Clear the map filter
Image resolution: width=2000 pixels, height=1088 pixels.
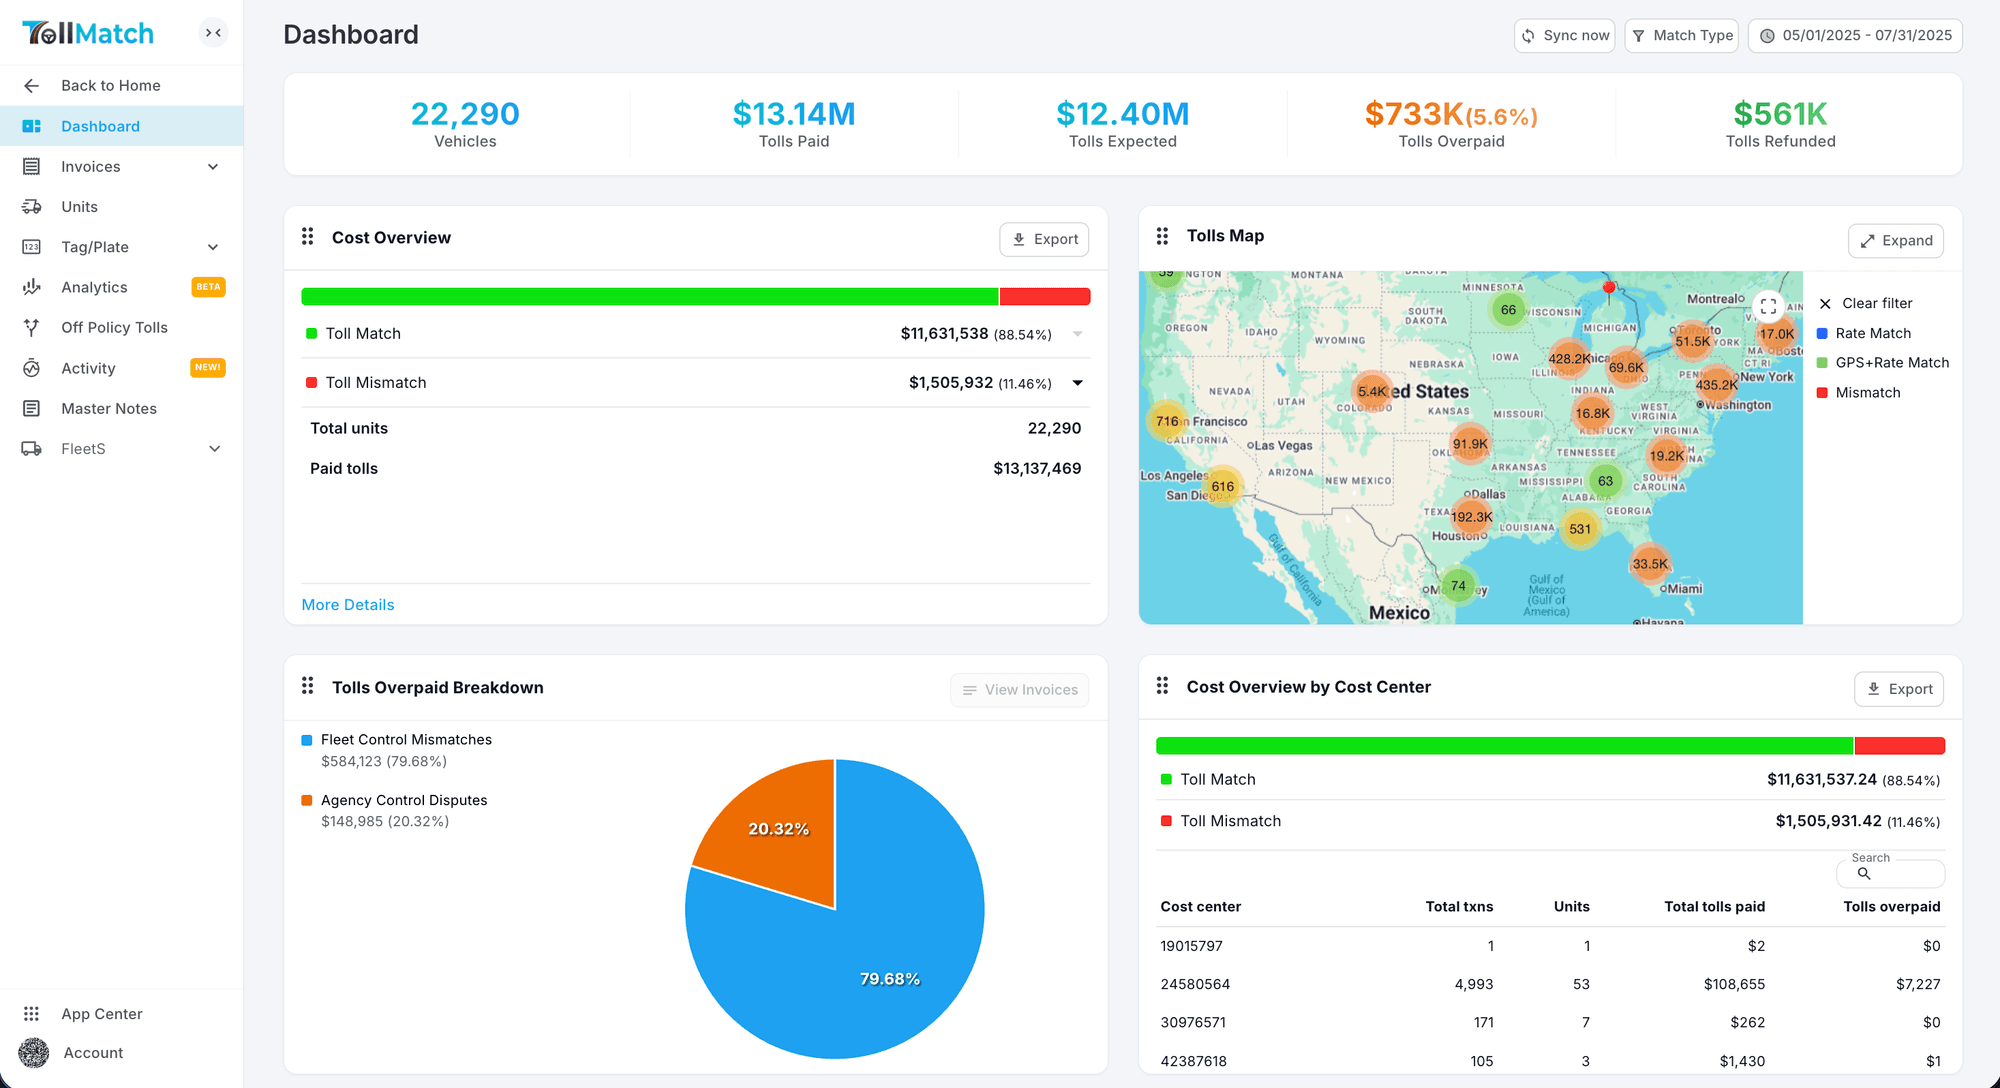click(x=1866, y=304)
